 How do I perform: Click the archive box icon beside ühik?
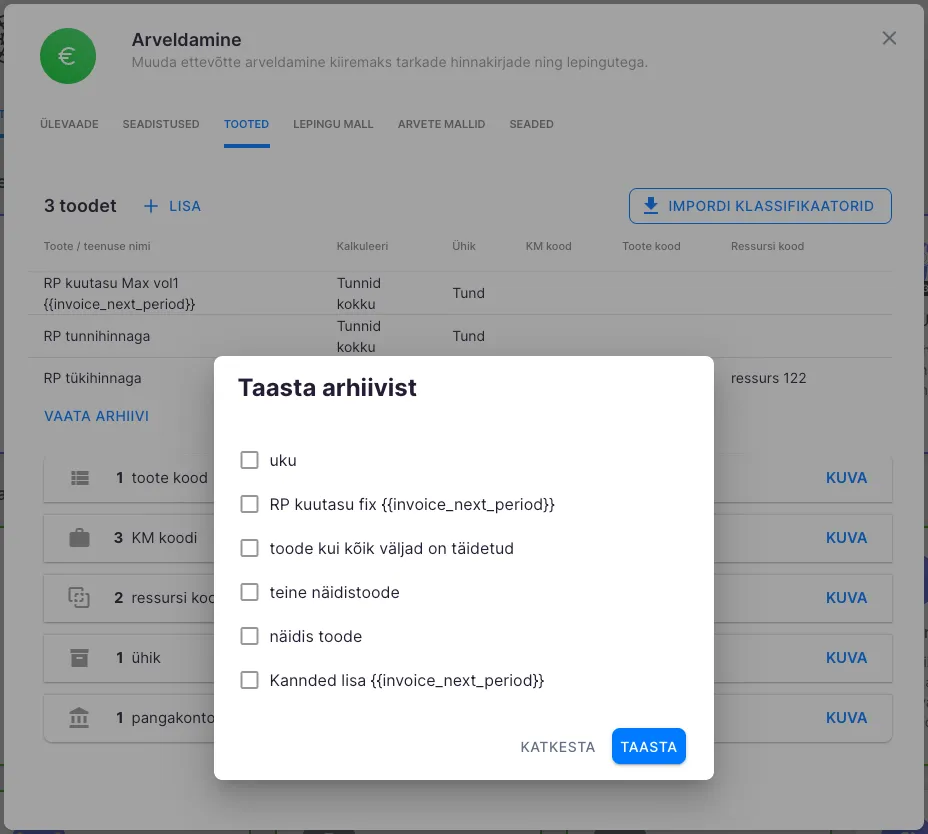click(80, 658)
